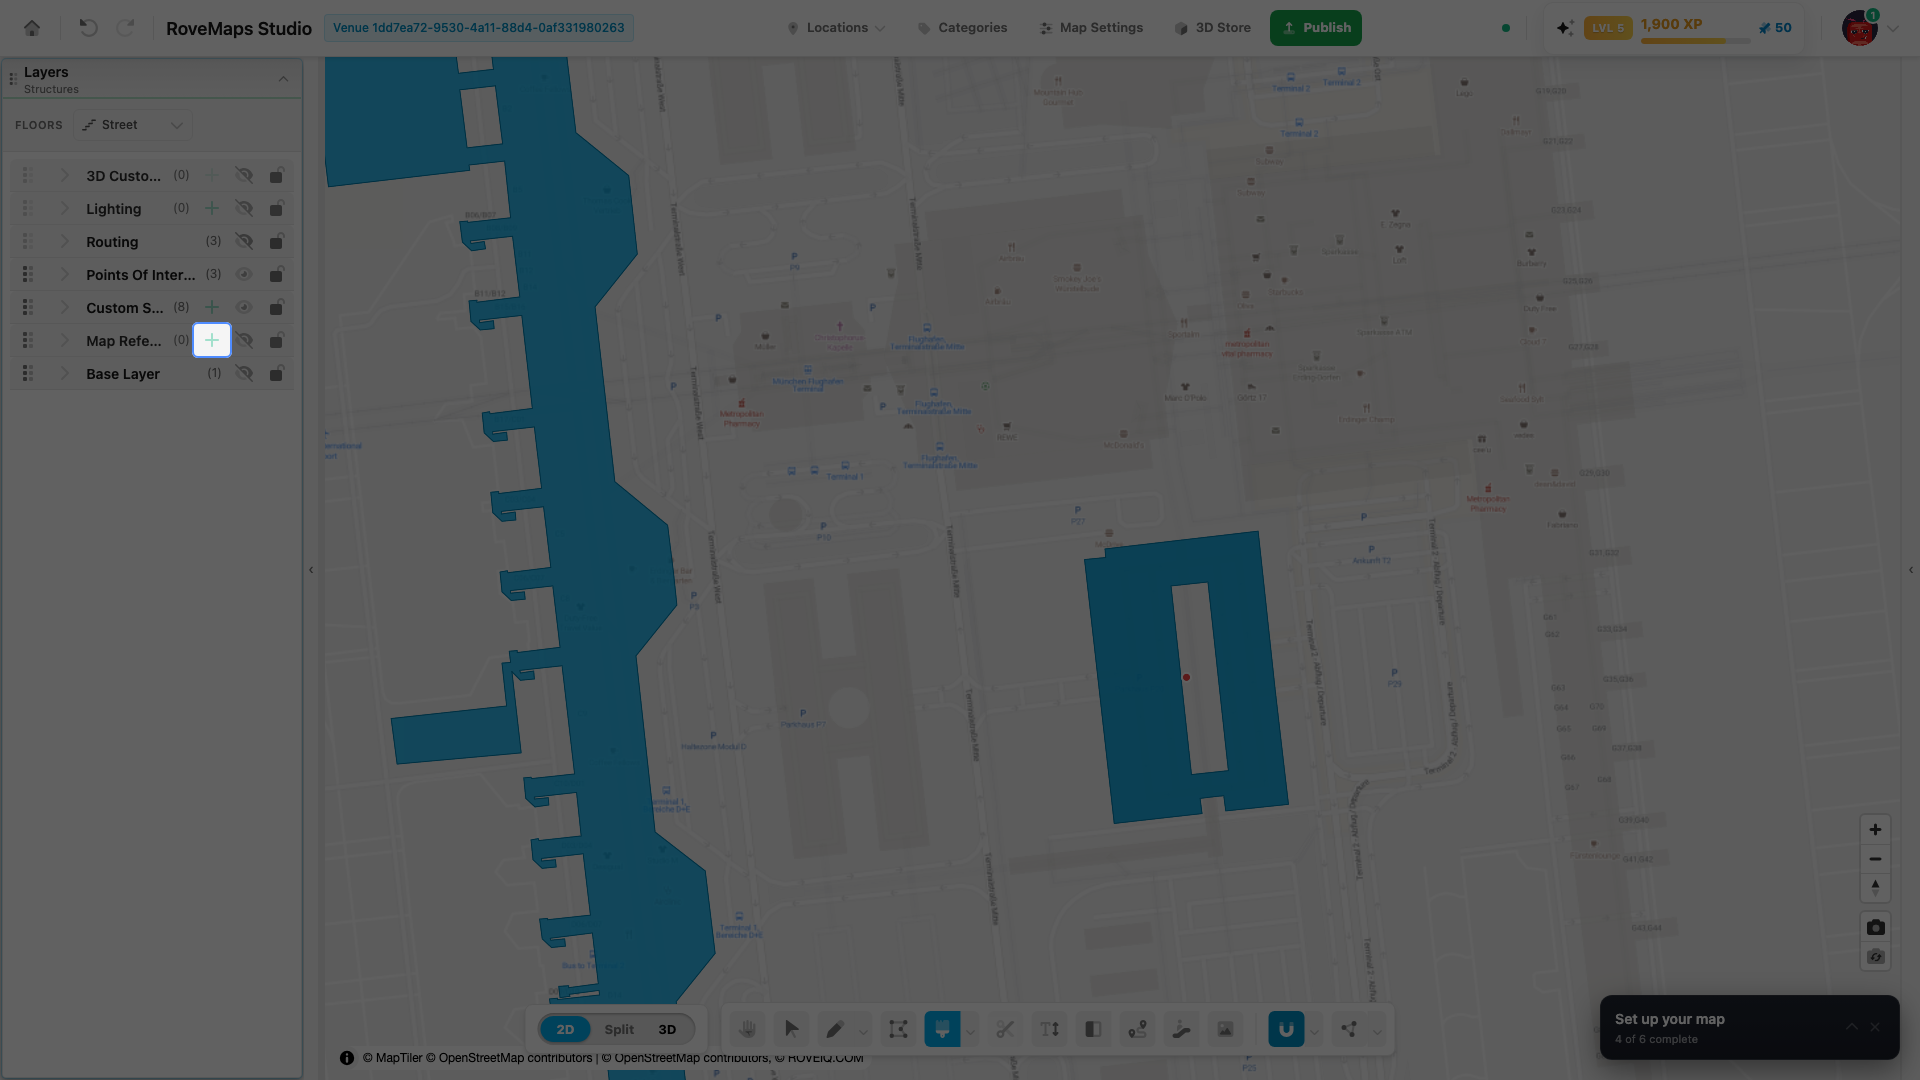Open Map Settings
The image size is (1920, 1080).
tap(1091, 28)
